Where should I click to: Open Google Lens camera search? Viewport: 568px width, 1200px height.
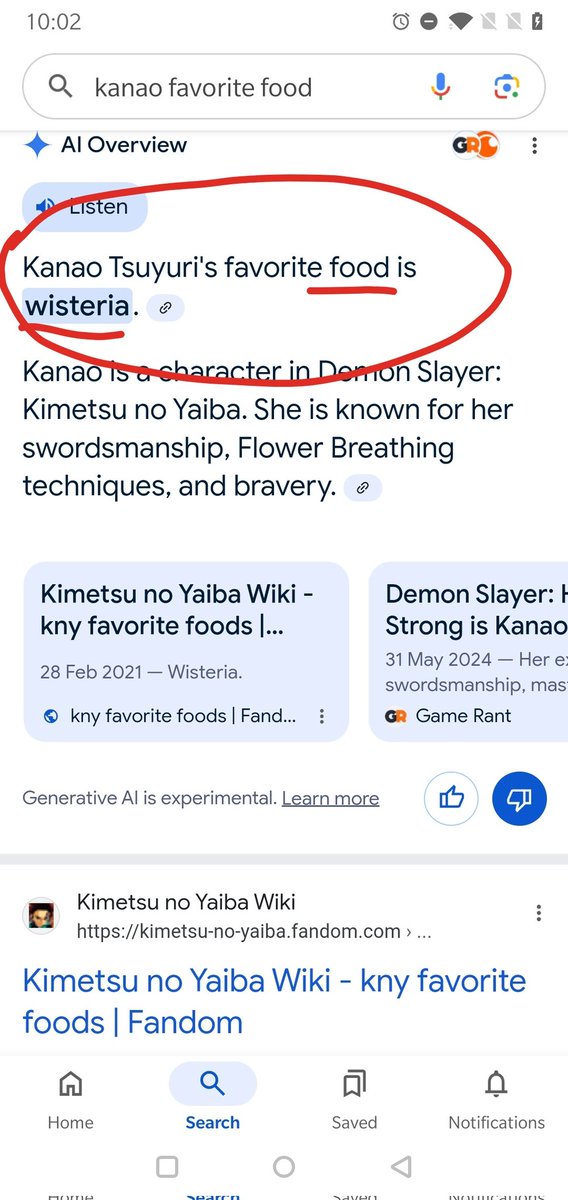click(507, 87)
